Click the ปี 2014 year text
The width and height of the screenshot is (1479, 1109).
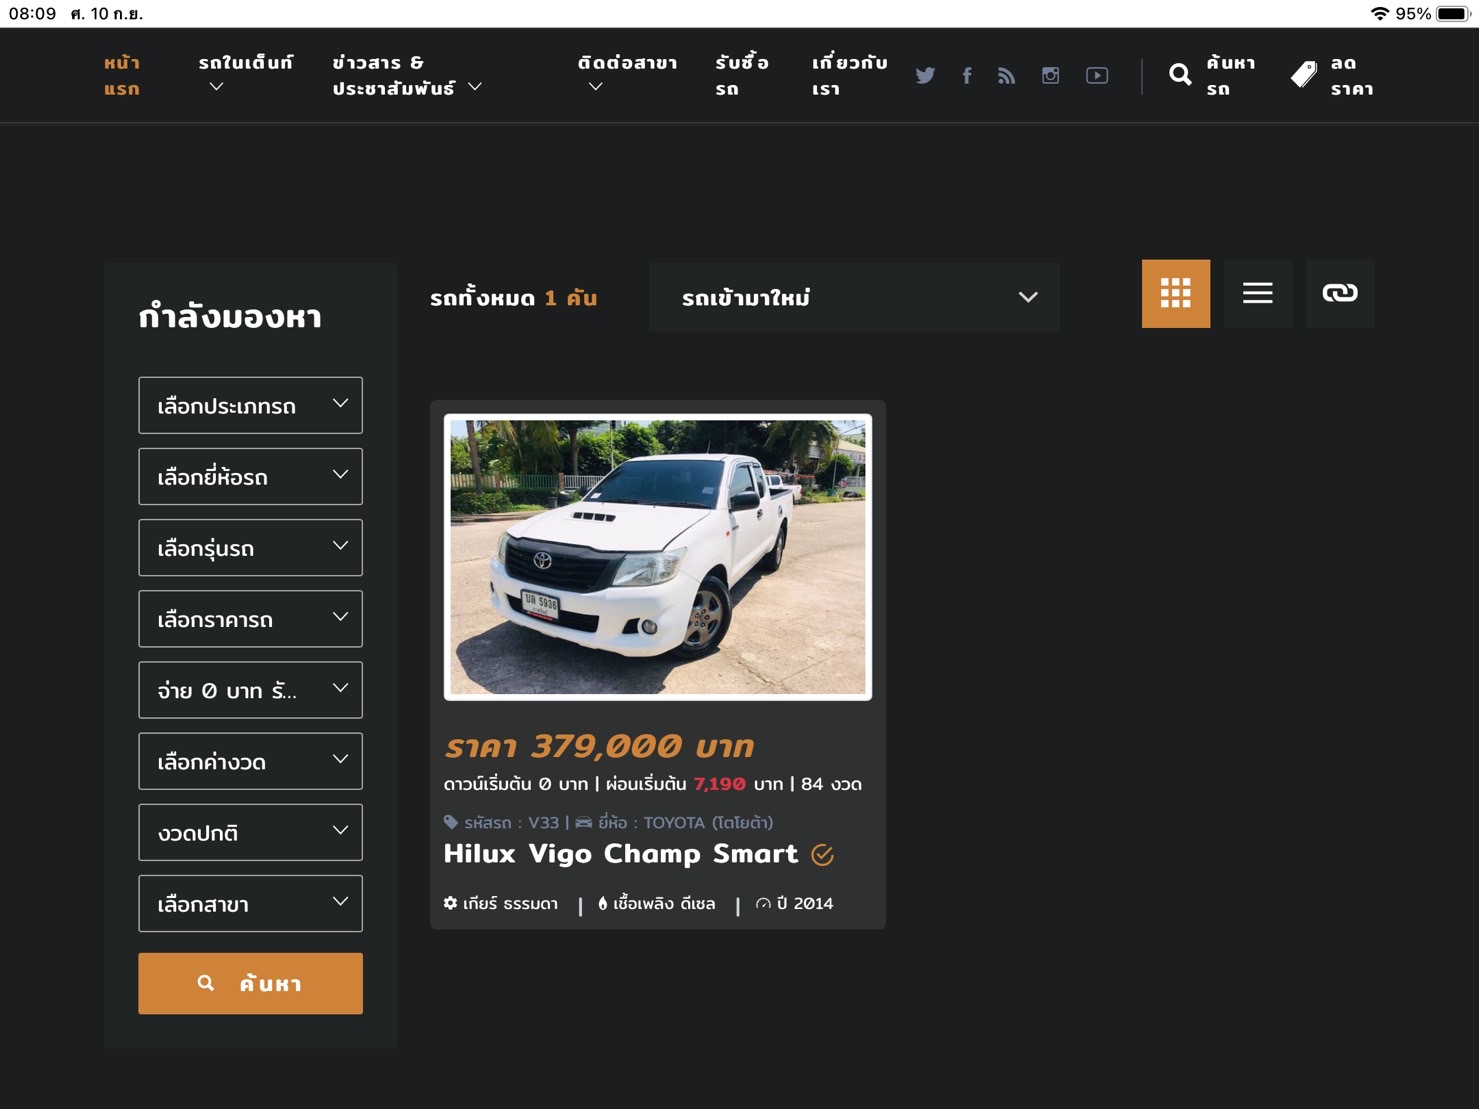pyautogui.click(x=805, y=903)
